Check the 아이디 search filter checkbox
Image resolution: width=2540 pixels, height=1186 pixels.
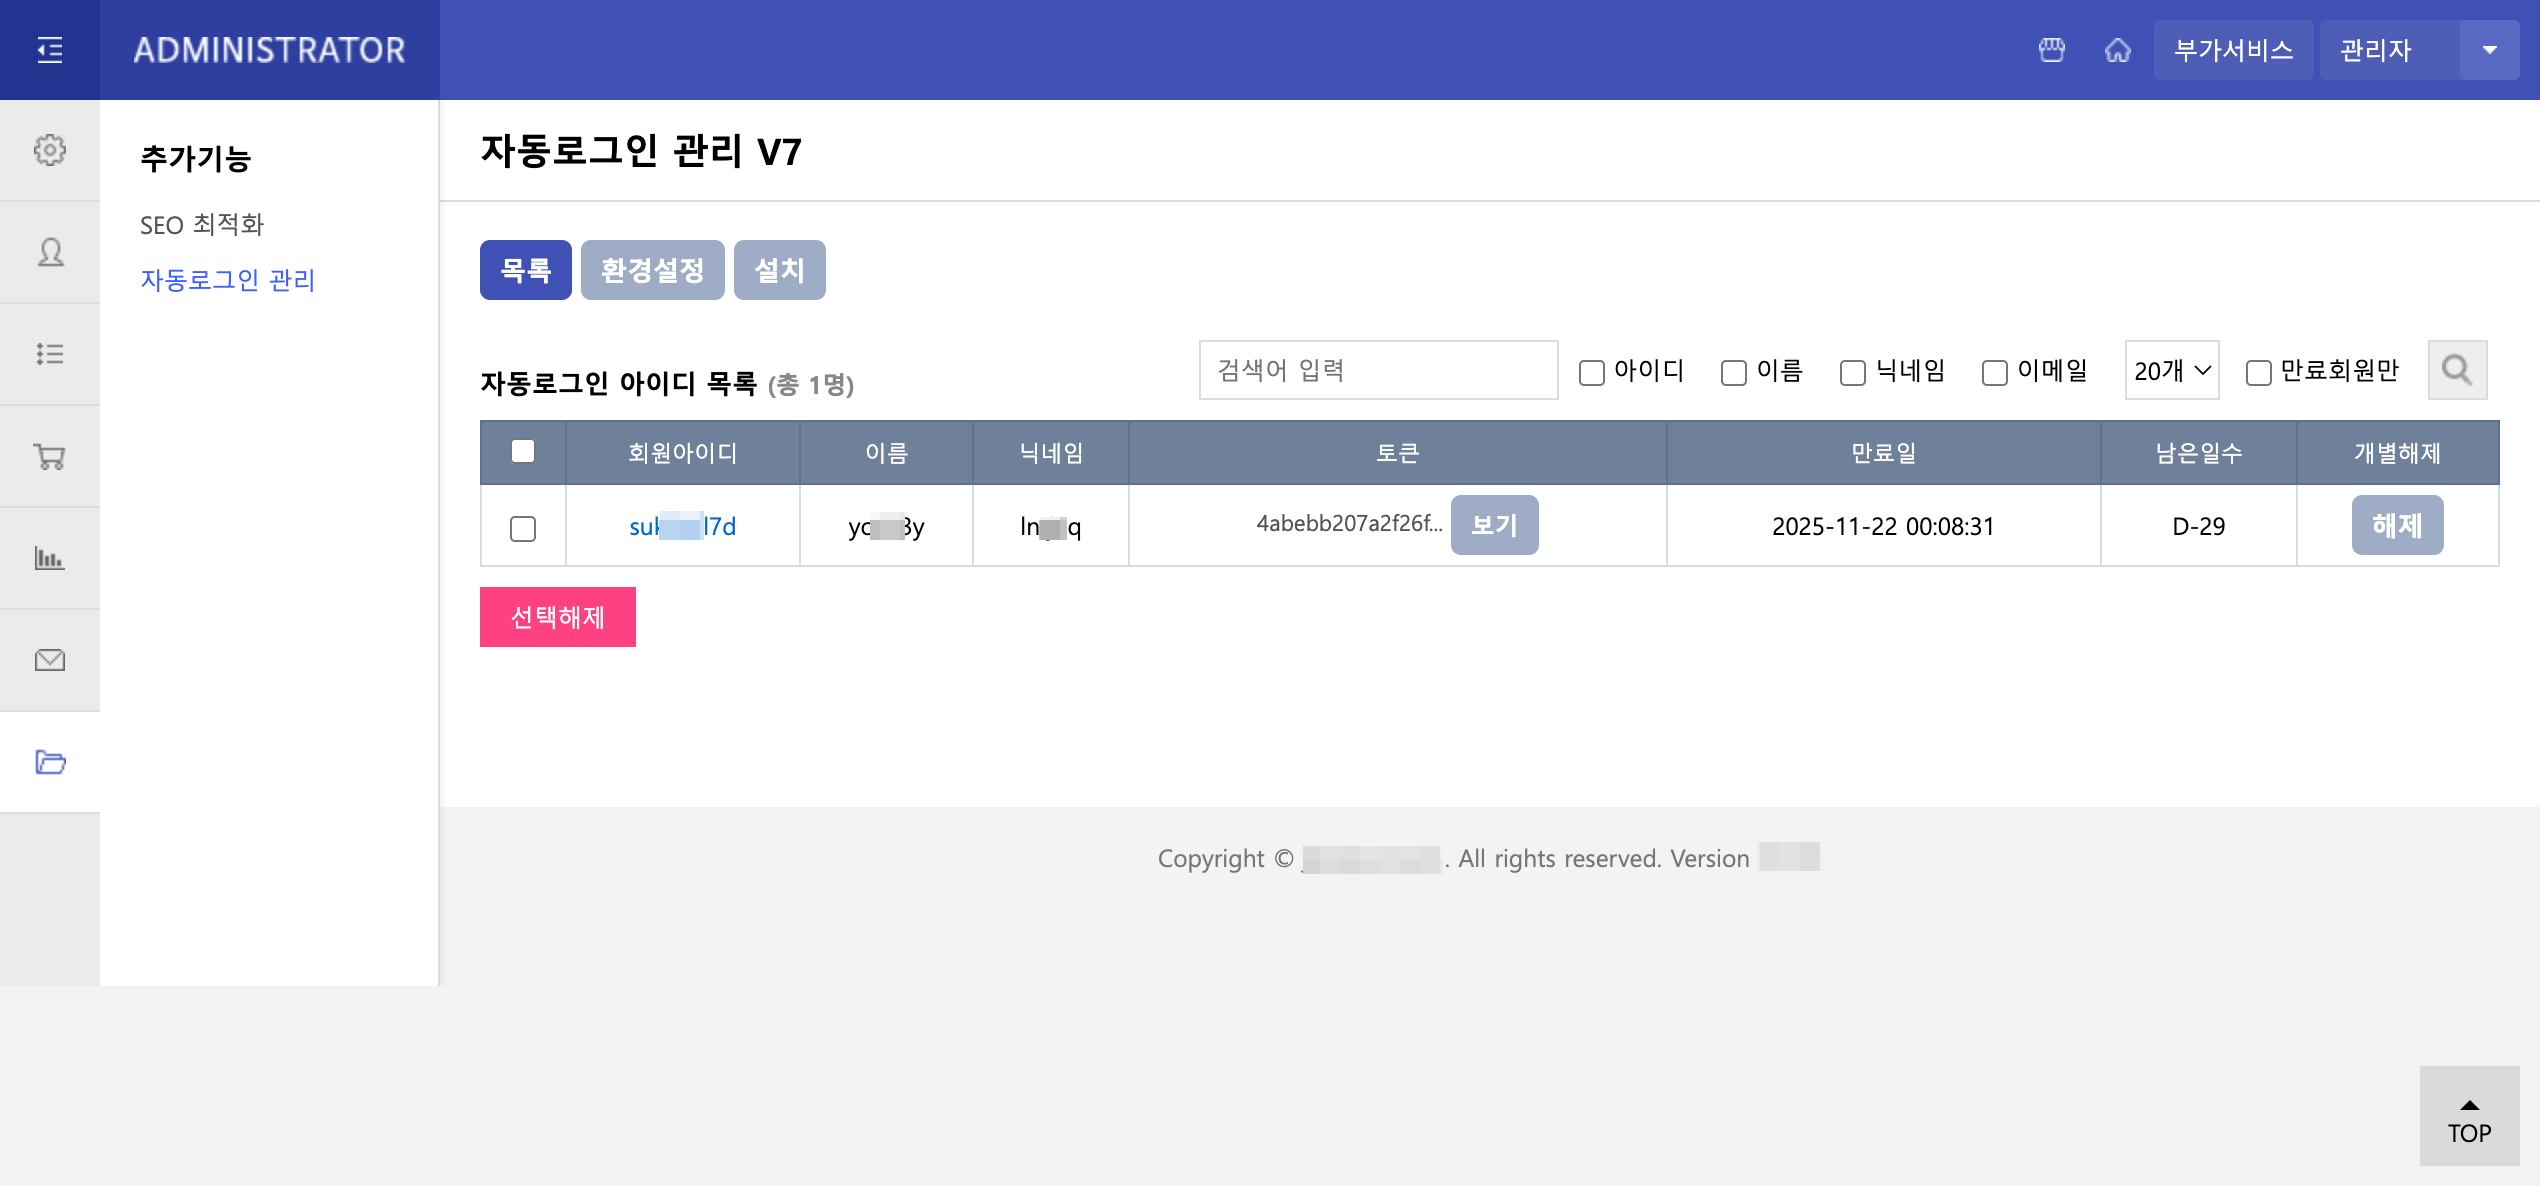click(1591, 371)
